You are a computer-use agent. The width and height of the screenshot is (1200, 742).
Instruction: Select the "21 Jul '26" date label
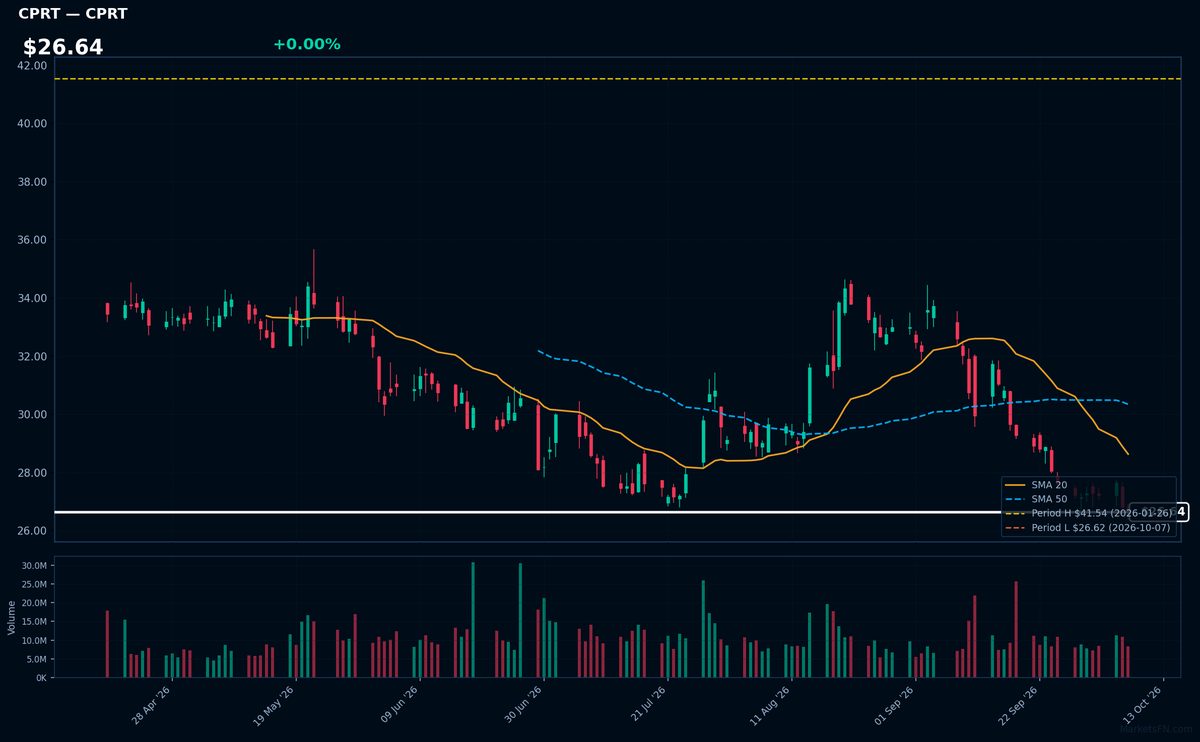click(646, 704)
